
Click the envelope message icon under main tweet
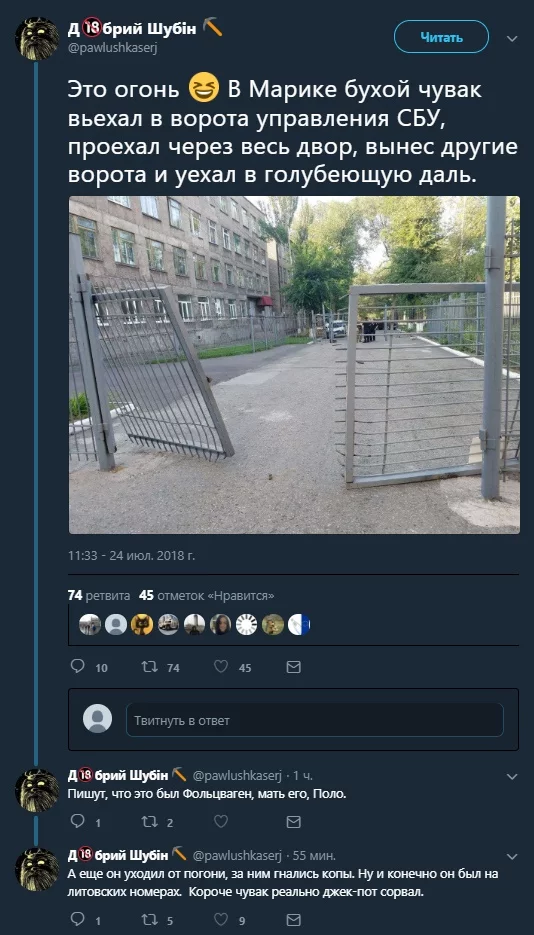293,667
